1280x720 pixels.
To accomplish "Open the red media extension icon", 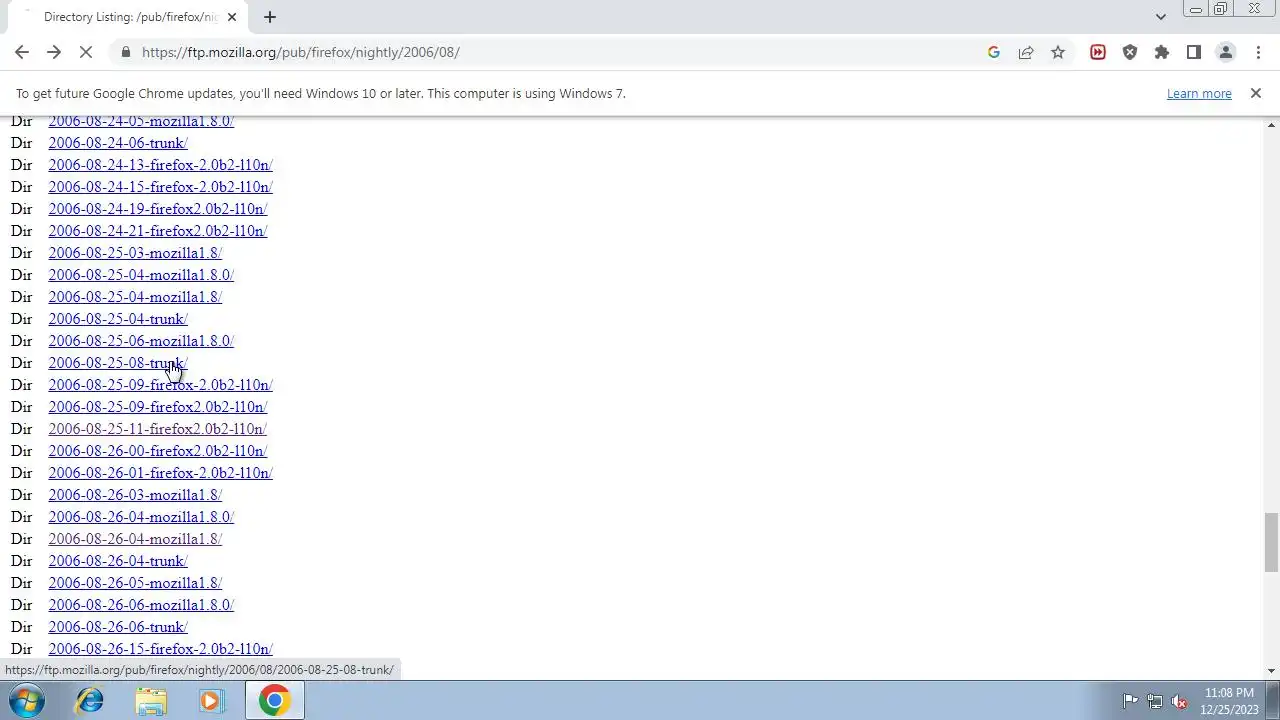I will pos(1098,52).
